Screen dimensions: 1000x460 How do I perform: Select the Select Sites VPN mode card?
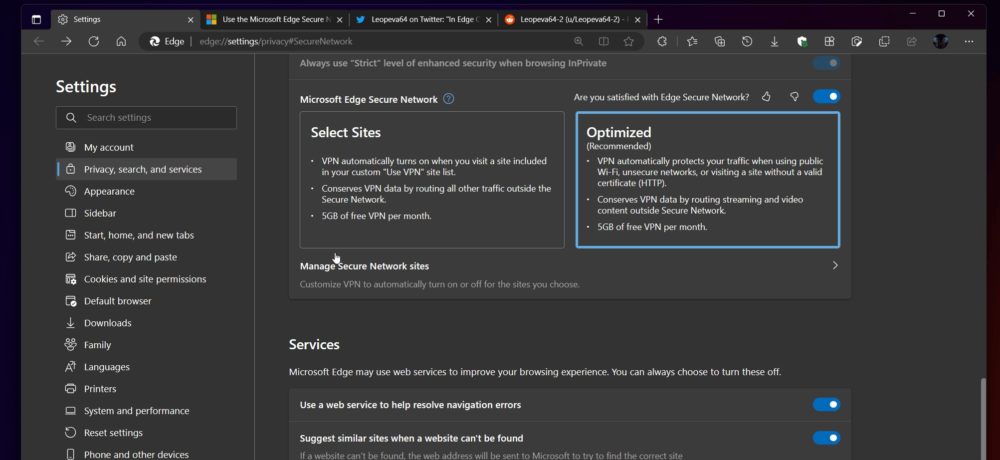click(x=432, y=180)
